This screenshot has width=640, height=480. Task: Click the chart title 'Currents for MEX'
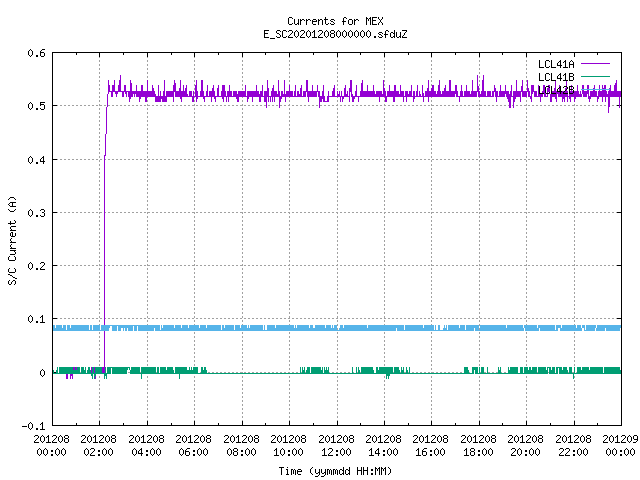335,21
